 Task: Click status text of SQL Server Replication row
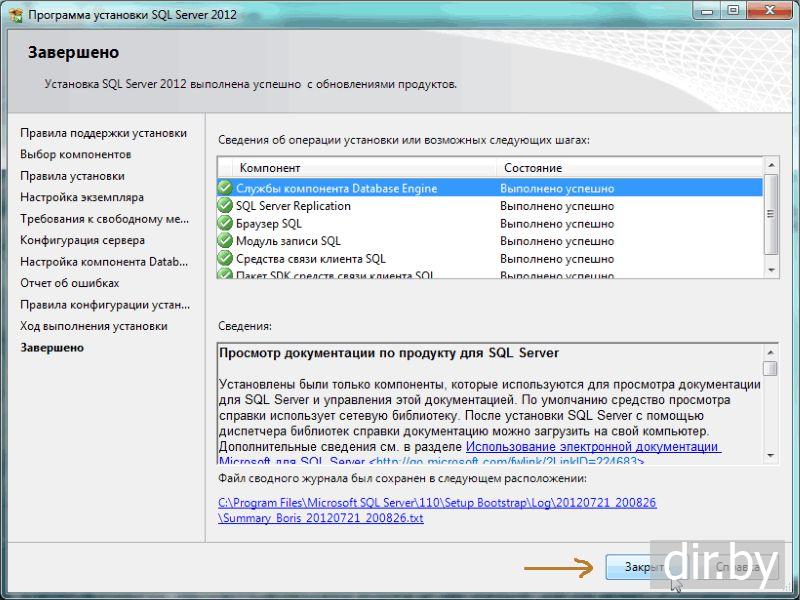click(557, 206)
